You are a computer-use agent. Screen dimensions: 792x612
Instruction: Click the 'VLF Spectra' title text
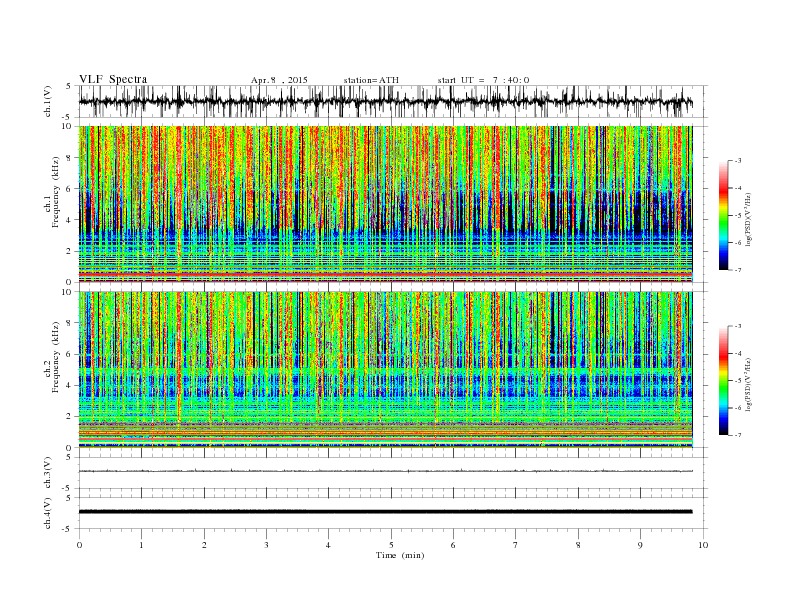pos(113,79)
